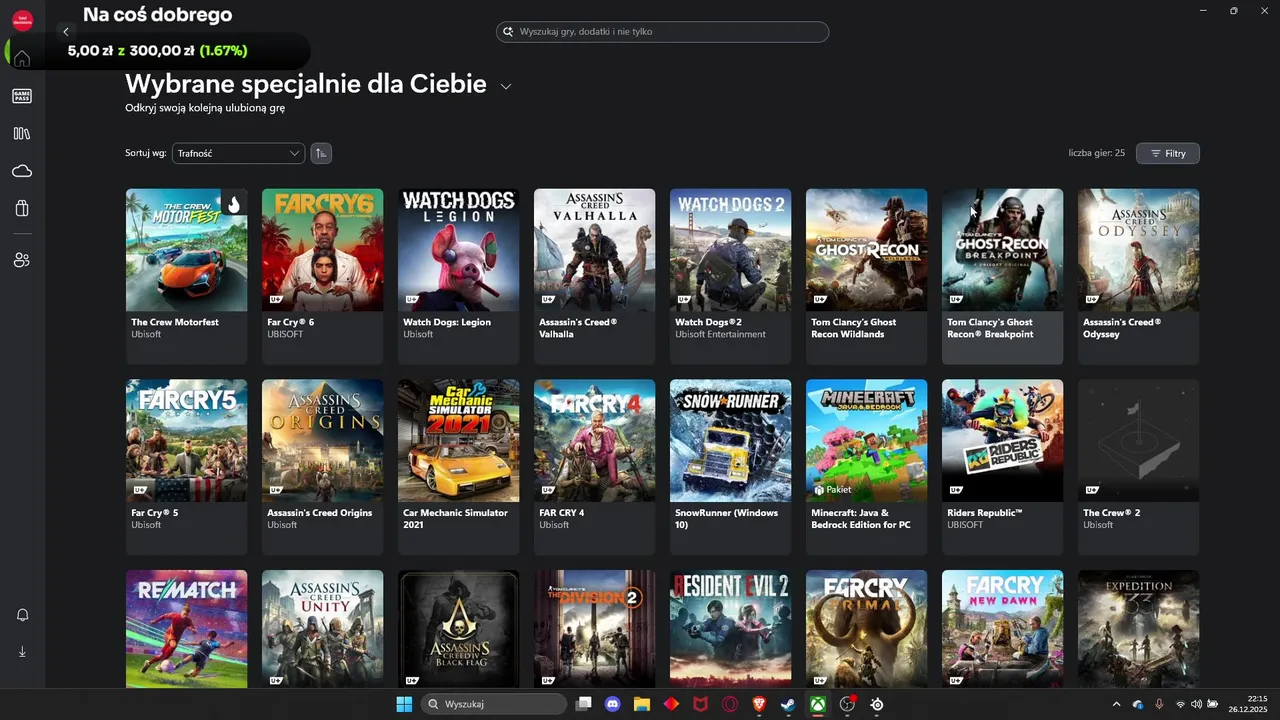Expand the Wybrane specjalnie dla Ciebie chevron
The image size is (1280, 720).
point(506,86)
